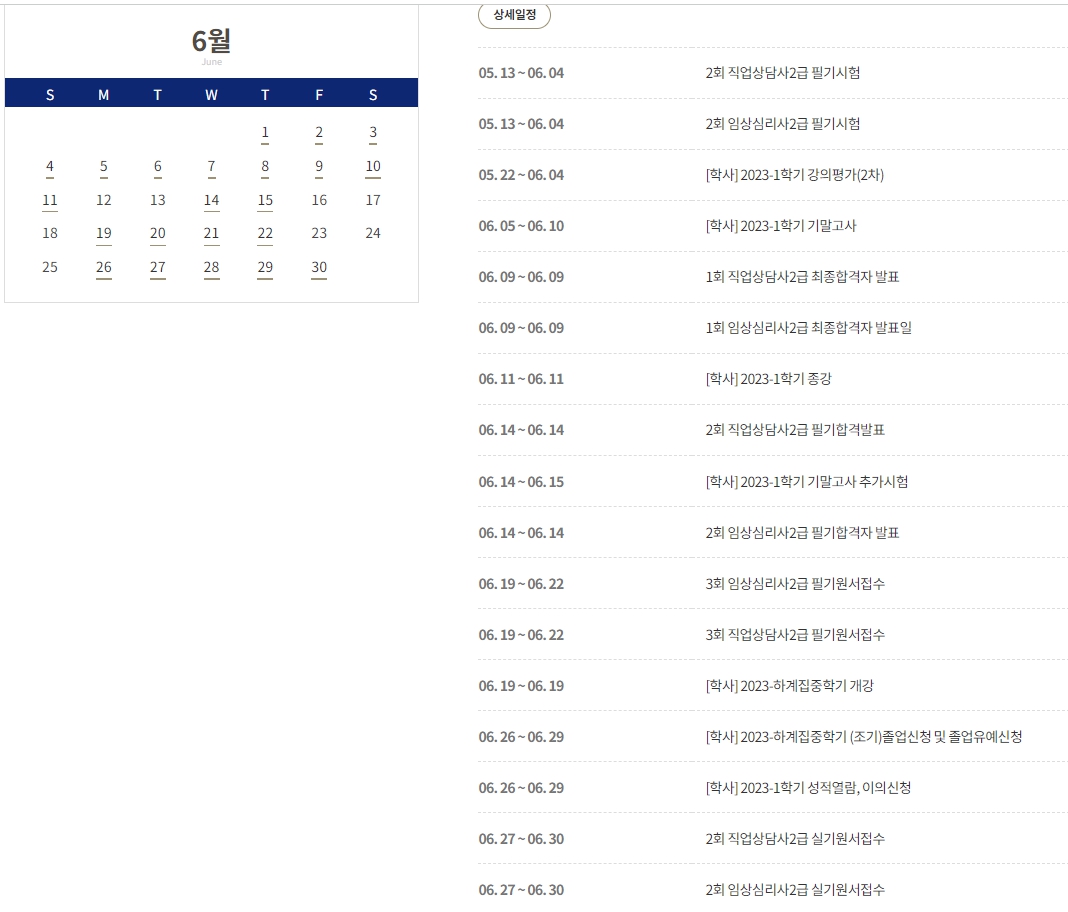Select June 7 in the calendar

click(x=211, y=167)
